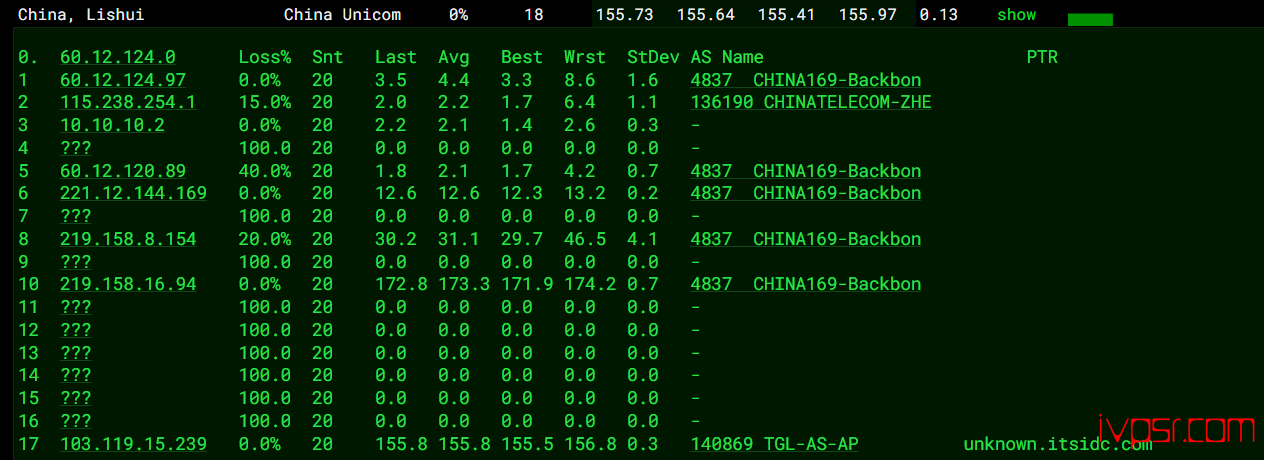1264x460 pixels.
Task: Click the 40.0% loss value
Action: pos(265,171)
